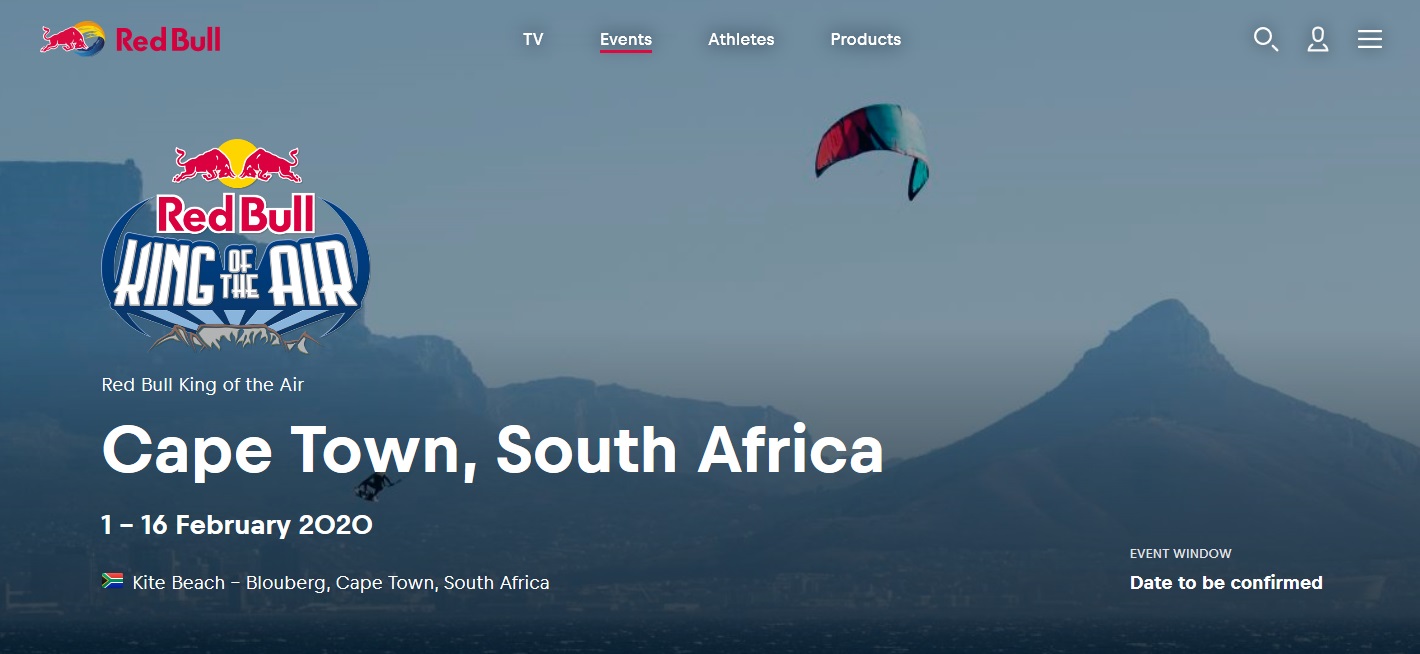The image size is (1420, 654).
Task: Go to the TV section
Action: pos(533,39)
